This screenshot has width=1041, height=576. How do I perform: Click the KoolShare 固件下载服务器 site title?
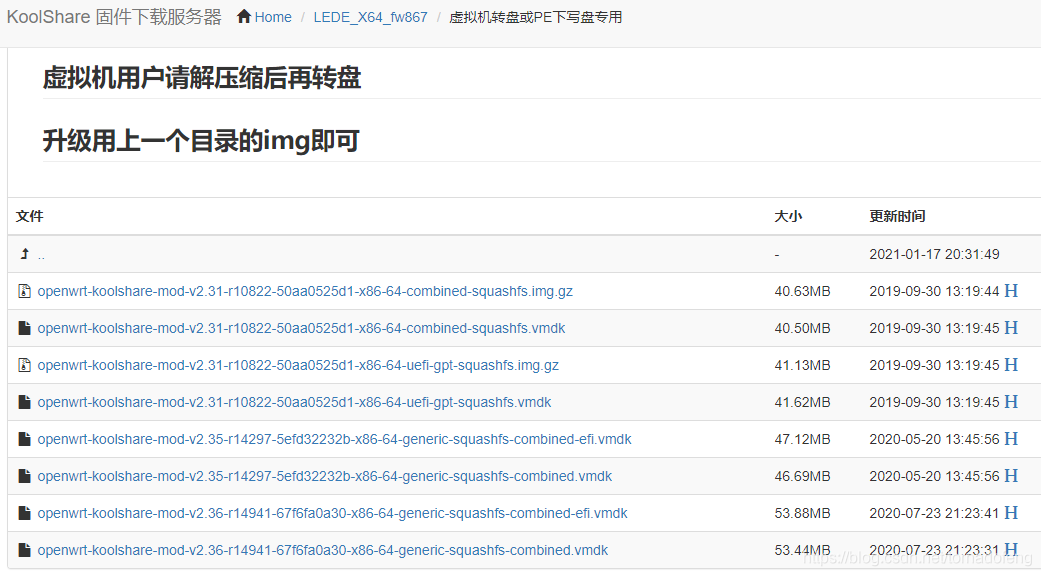[x=114, y=17]
